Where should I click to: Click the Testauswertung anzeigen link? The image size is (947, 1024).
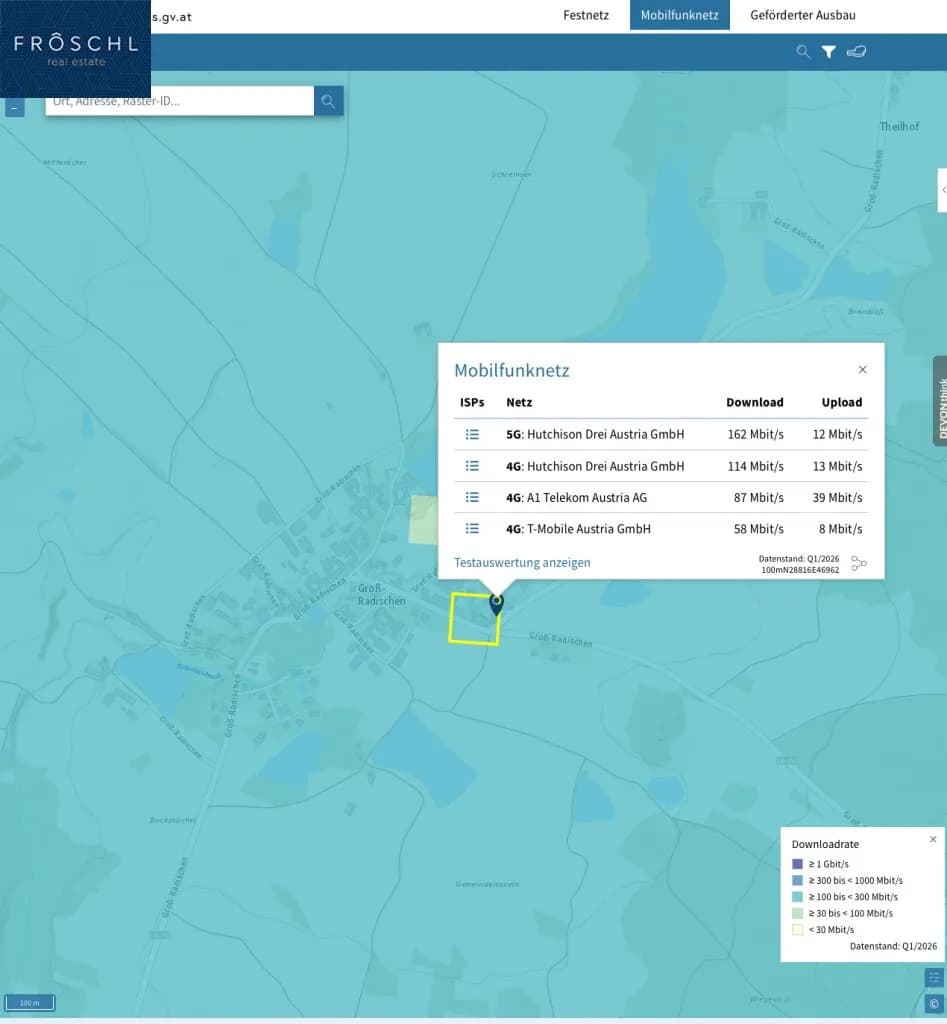pyautogui.click(x=522, y=562)
